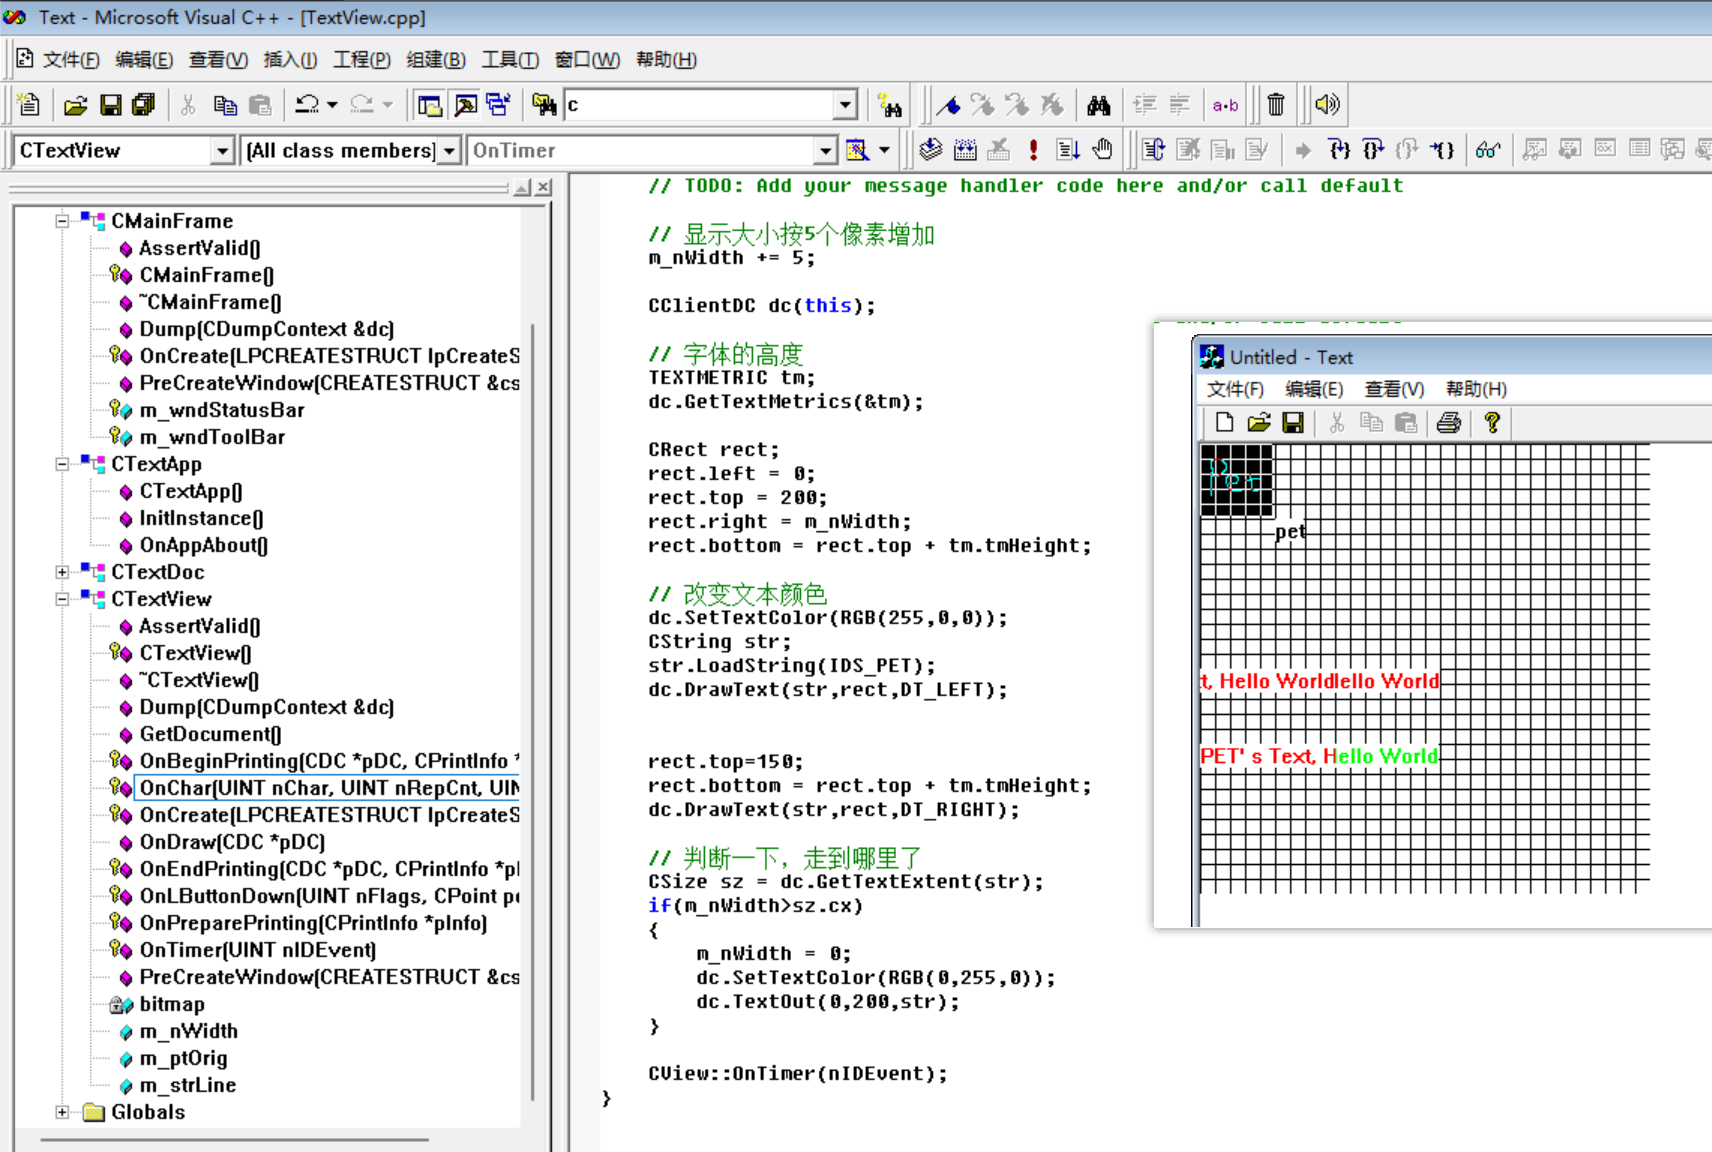This screenshot has width=1712, height=1152.
Task: Toggle the Workspace pane toolbar button
Action: (x=430, y=105)
